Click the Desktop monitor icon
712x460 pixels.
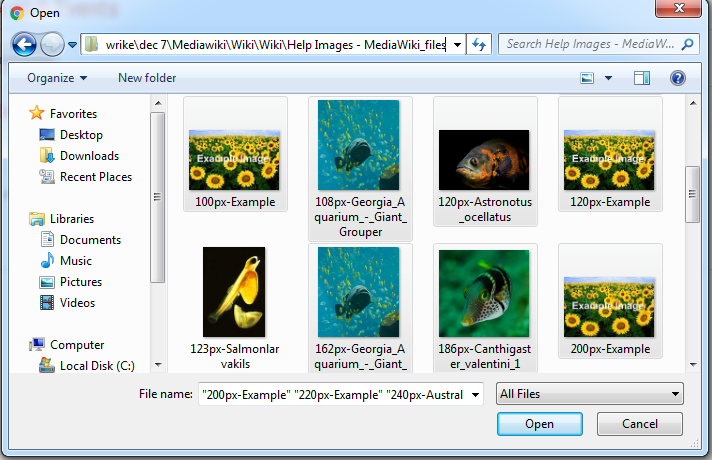[x=47, y=134]
